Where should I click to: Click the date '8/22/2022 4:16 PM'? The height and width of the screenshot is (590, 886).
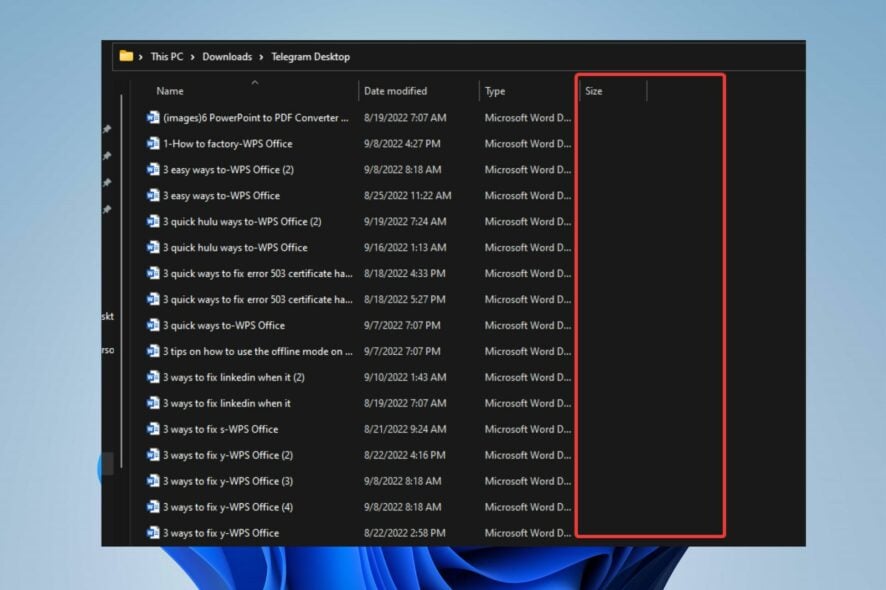[405, 455]
